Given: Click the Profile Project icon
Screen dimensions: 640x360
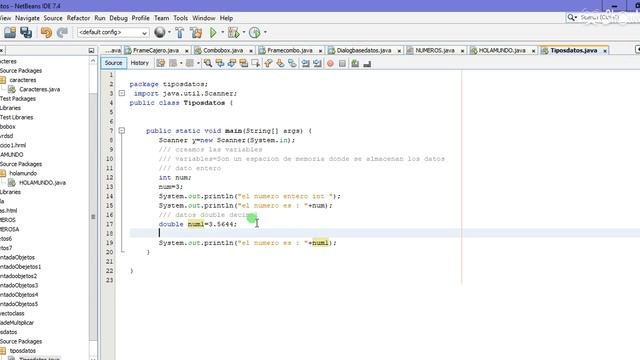Looking at the screenshot, I should coord(255,32).
